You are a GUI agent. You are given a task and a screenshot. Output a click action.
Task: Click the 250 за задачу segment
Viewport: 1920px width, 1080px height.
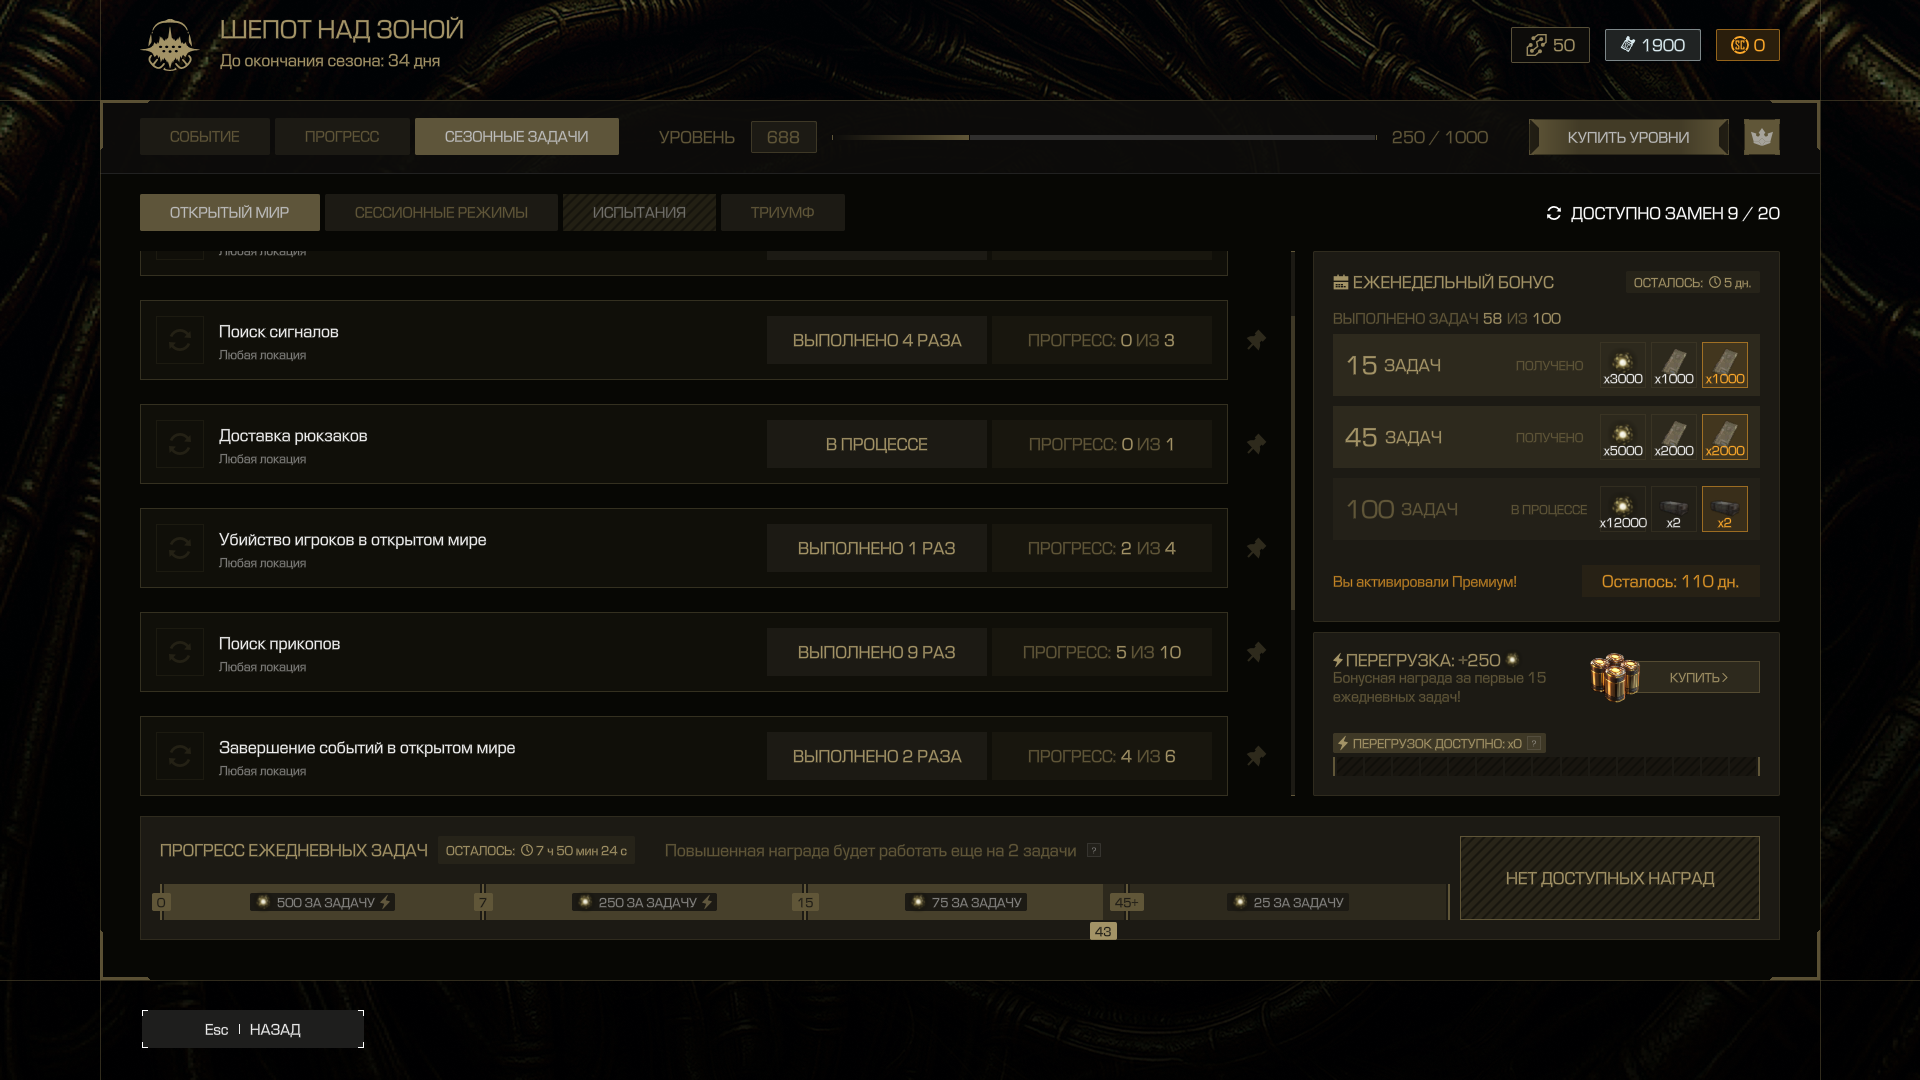644,902
